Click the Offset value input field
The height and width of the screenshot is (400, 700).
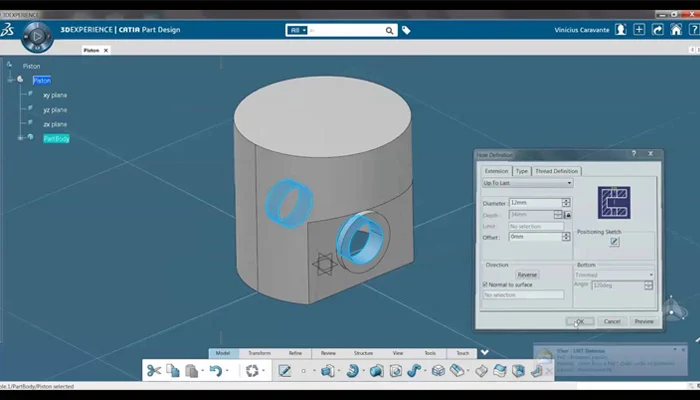click(534, 237)
